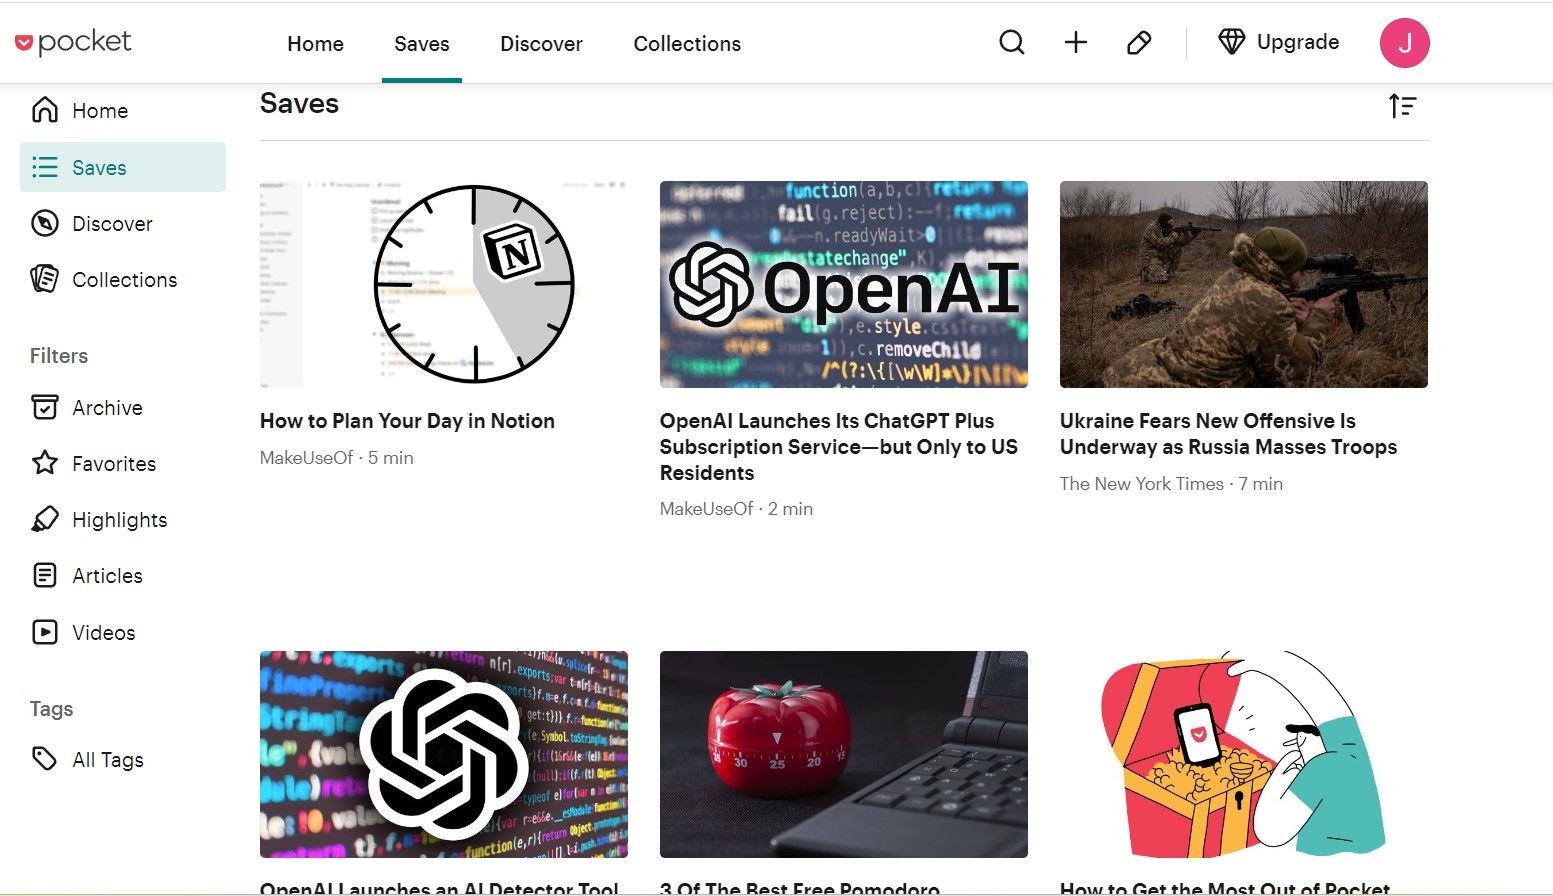
Task: Open 'How to Plan Your Day in Notion'
Action: 407,421
